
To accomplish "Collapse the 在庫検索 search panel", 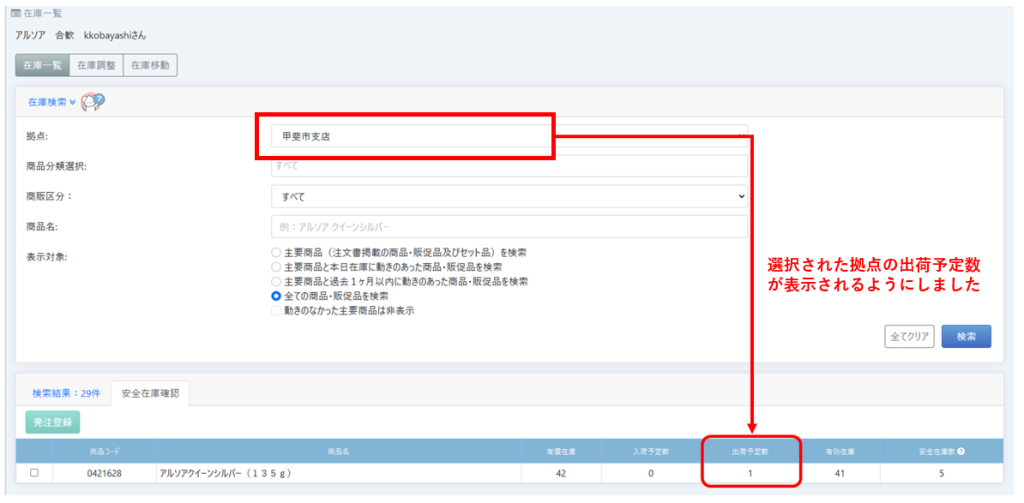I will (52, 102).
